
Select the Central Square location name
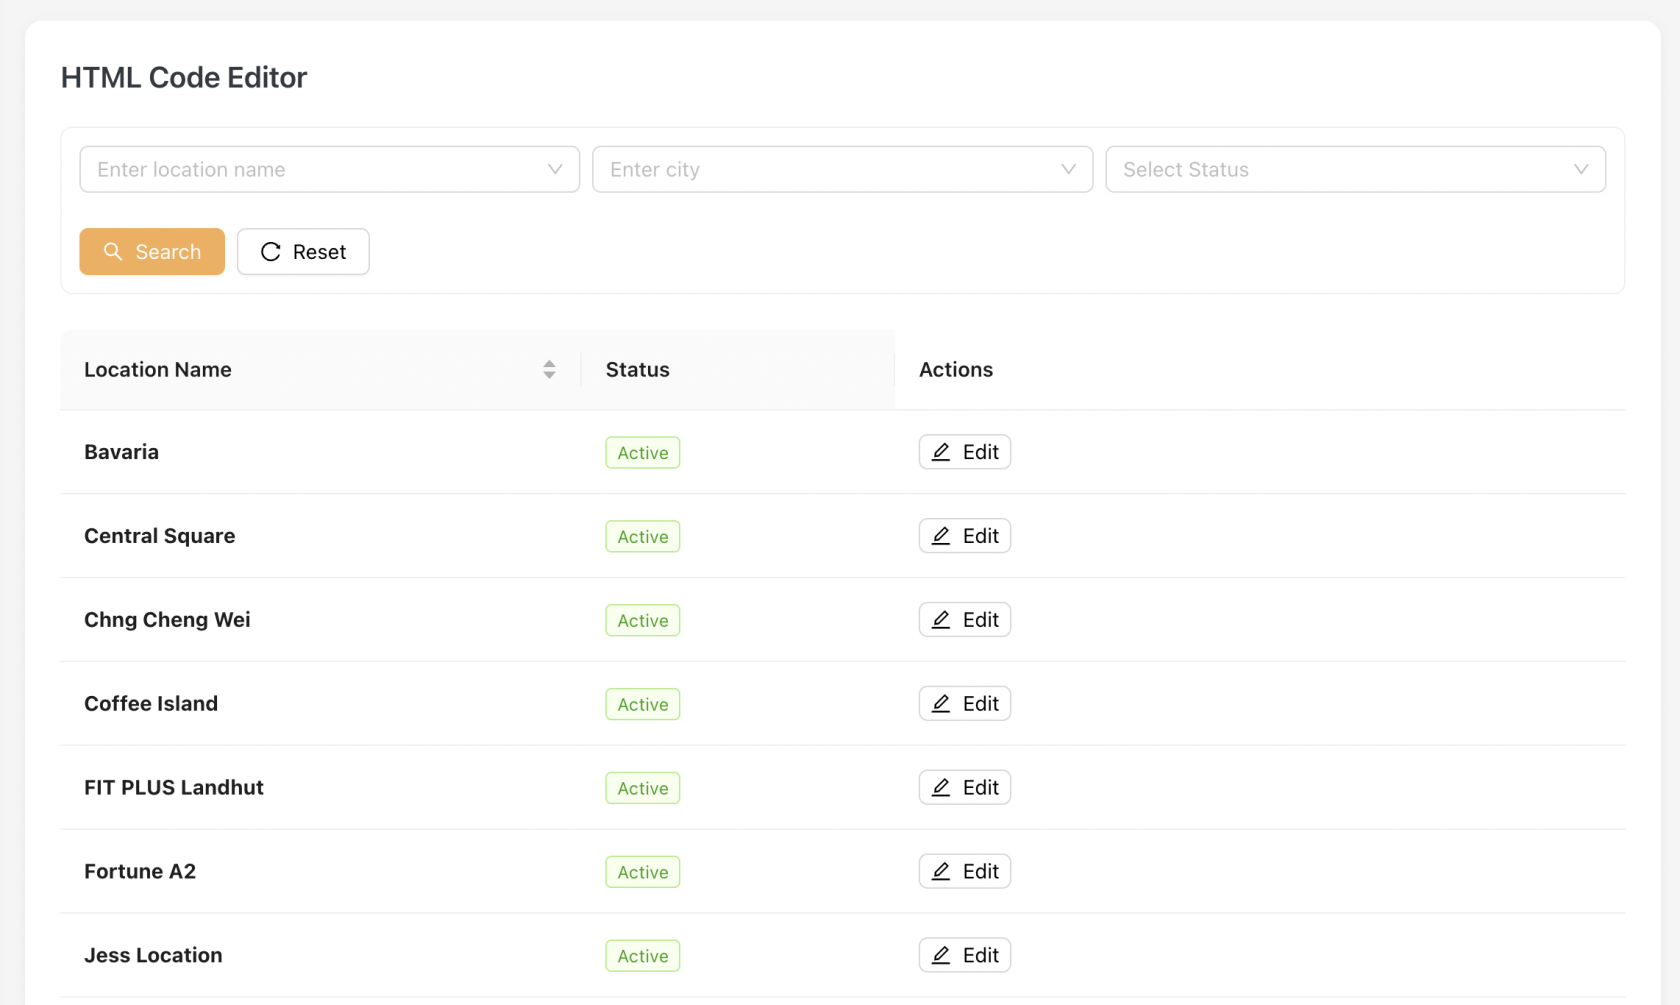[x=160, y=536]
